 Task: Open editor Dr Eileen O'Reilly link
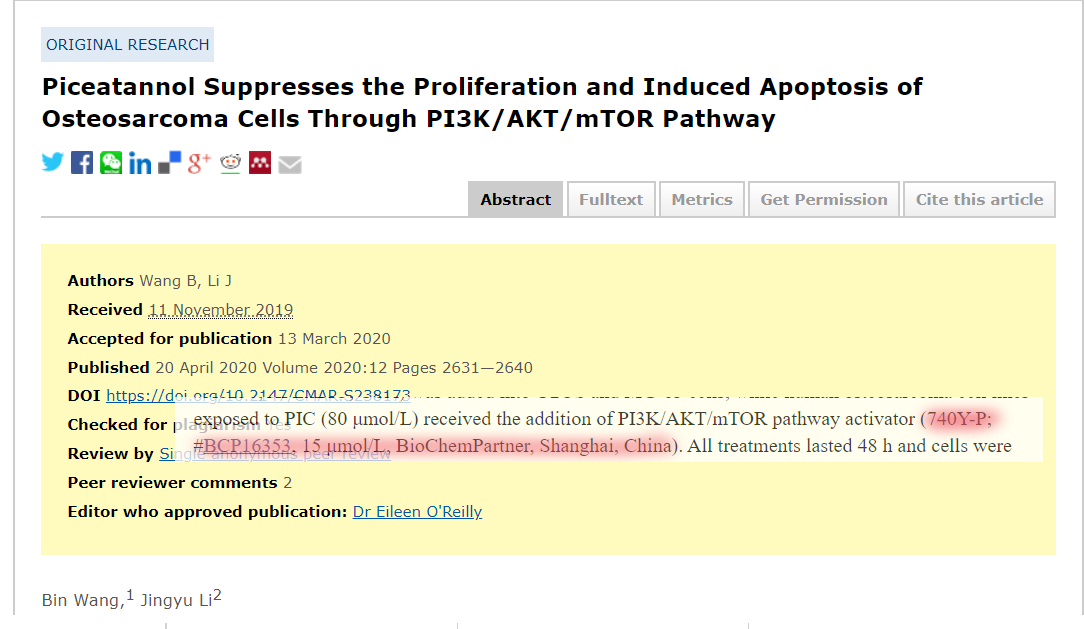418,511
